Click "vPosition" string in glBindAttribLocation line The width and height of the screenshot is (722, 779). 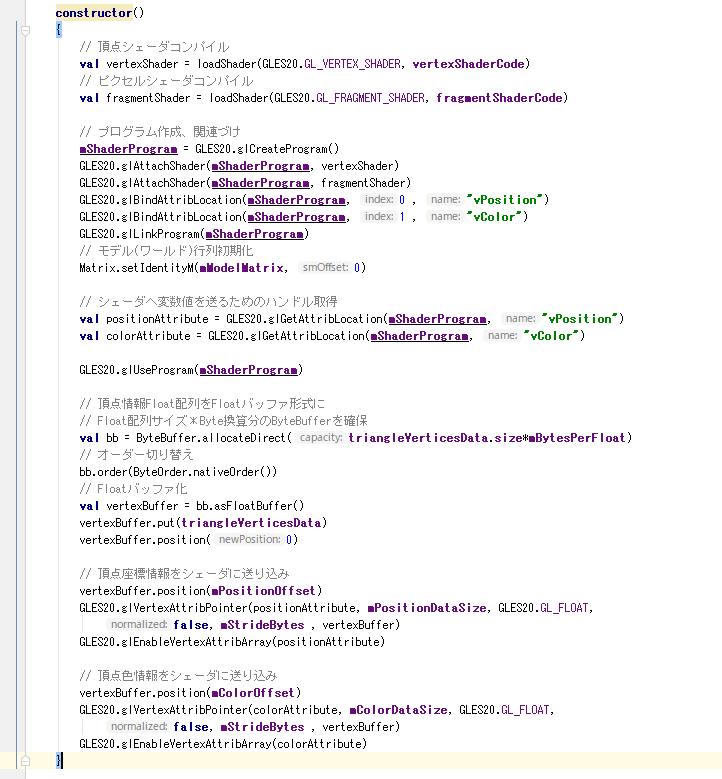click(504, 200)
